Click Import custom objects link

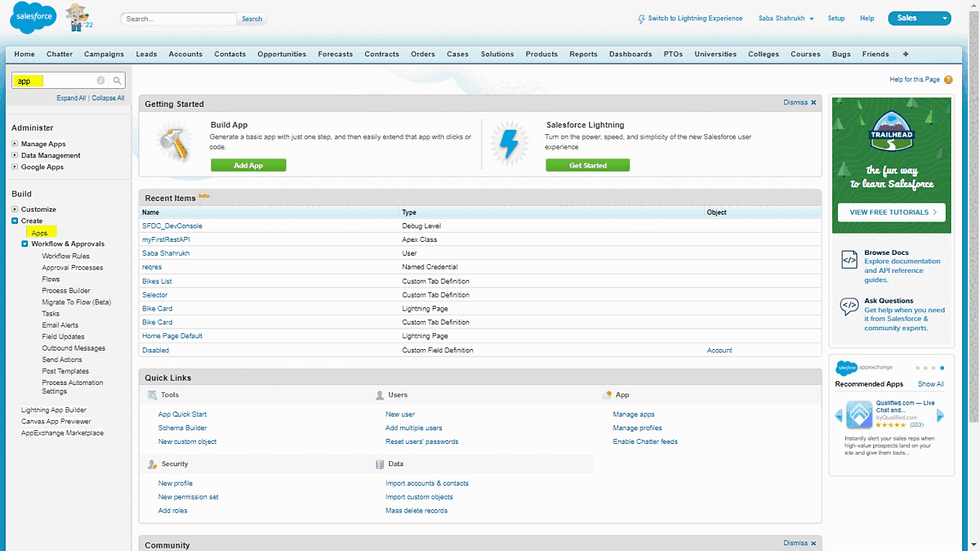point(419,497)
